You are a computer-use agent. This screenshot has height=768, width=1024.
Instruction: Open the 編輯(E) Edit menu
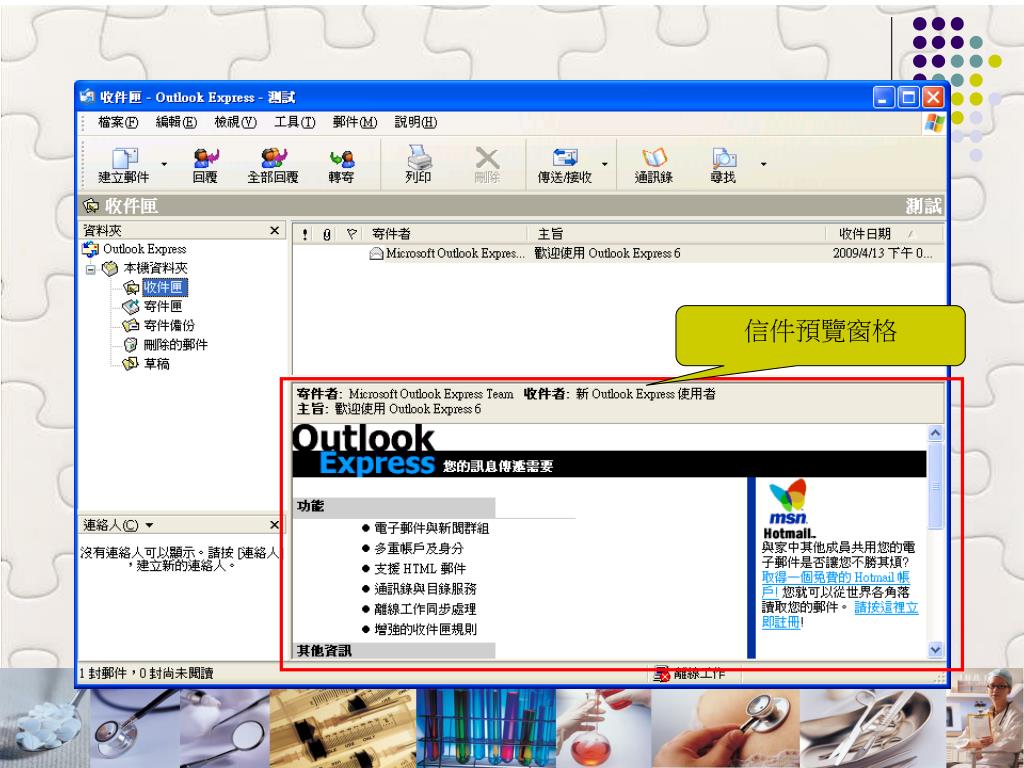tap(176, 122)
